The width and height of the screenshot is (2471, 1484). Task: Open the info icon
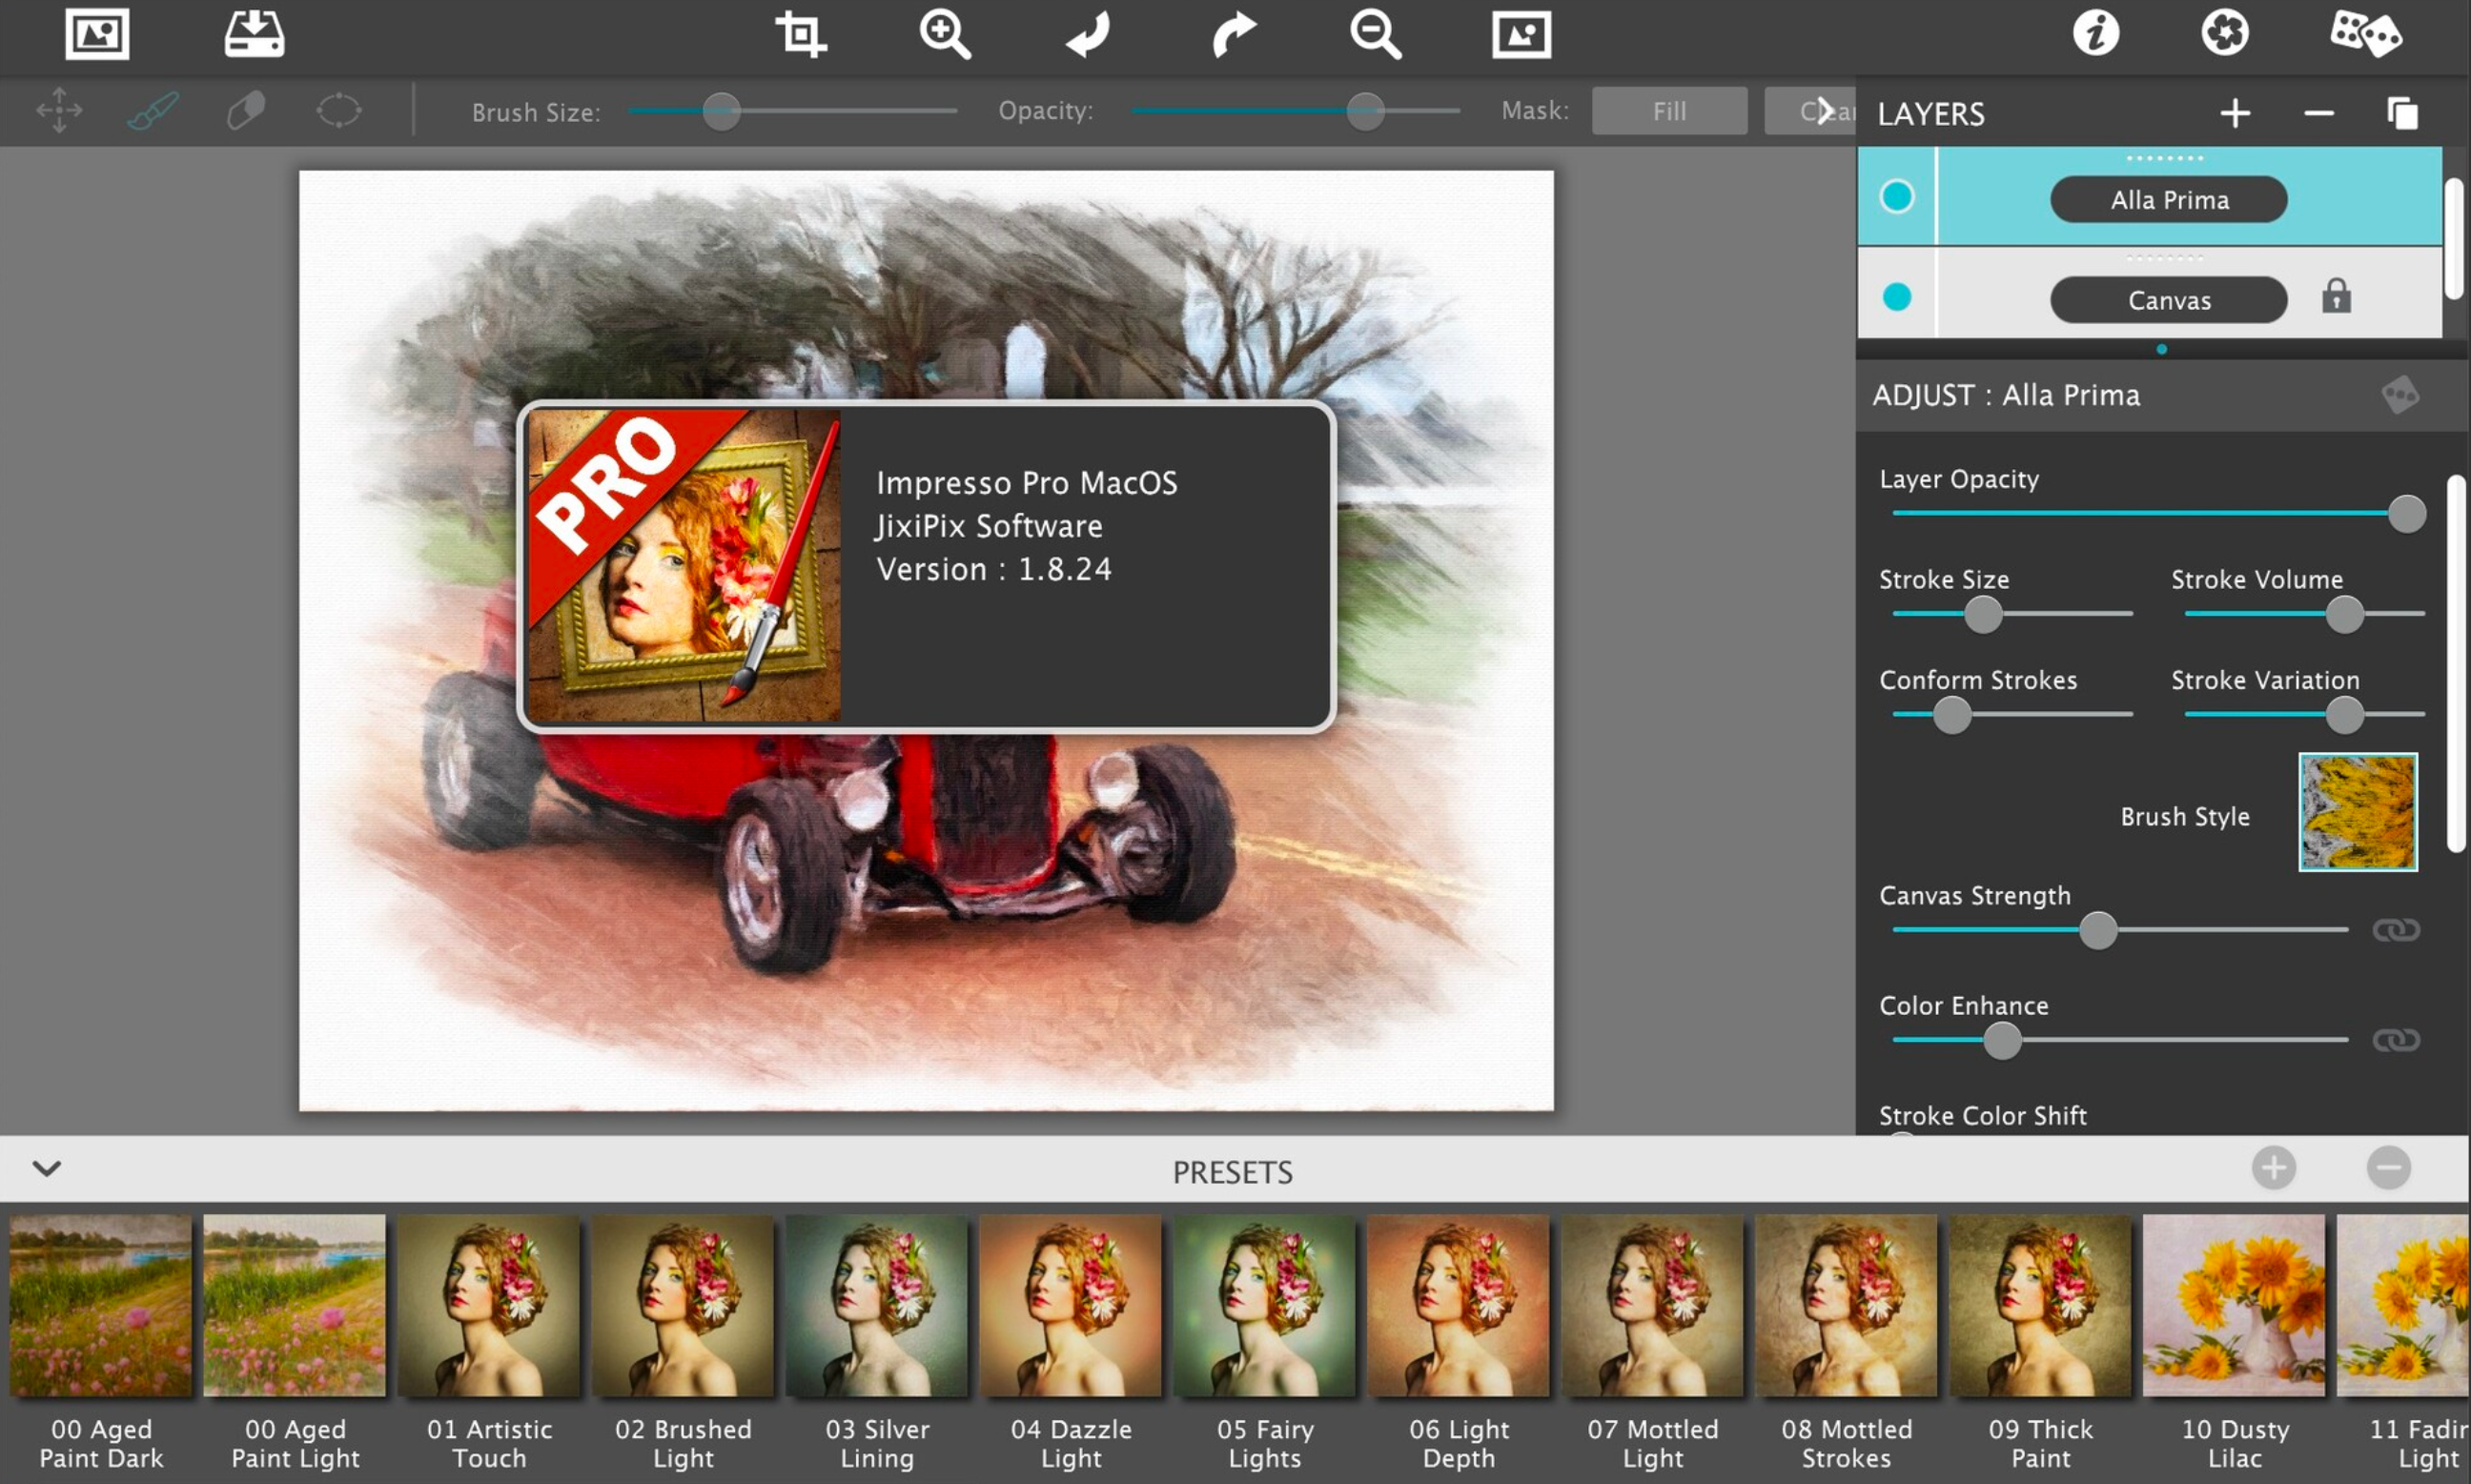point(2095,33)
